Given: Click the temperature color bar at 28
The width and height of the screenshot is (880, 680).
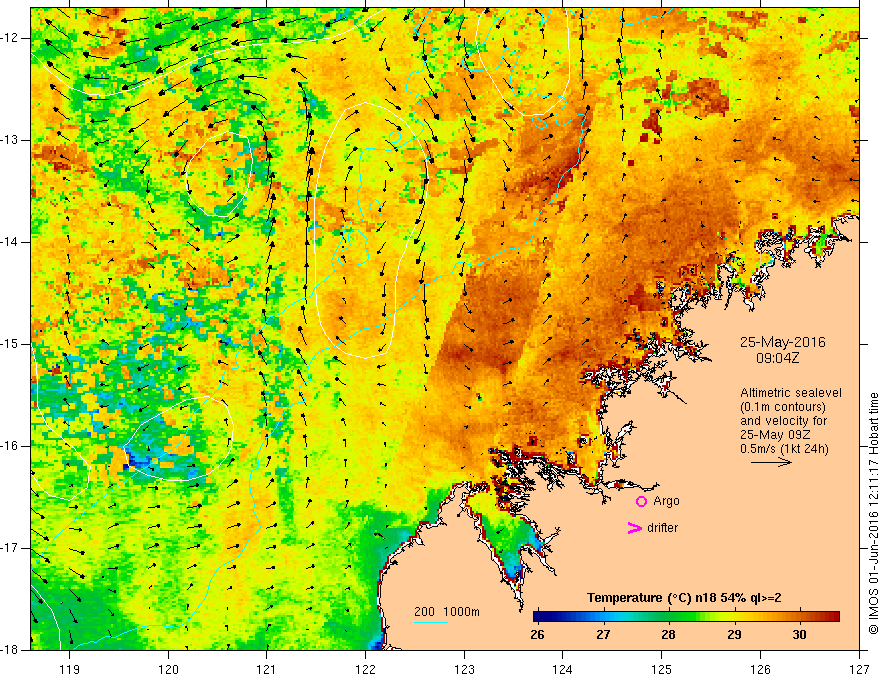Looking at the screenshot, I should (x=668, y=617).
